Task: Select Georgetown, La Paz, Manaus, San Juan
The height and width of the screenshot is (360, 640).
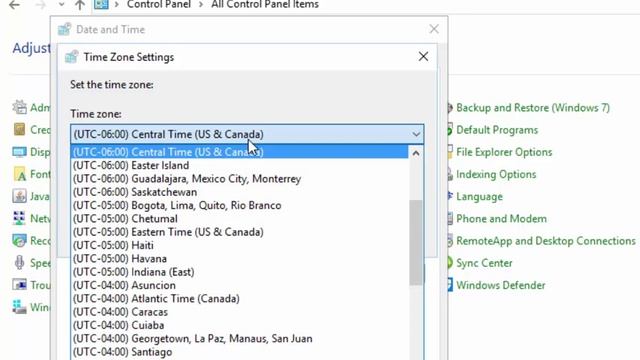Action: (x=240, y=339)
